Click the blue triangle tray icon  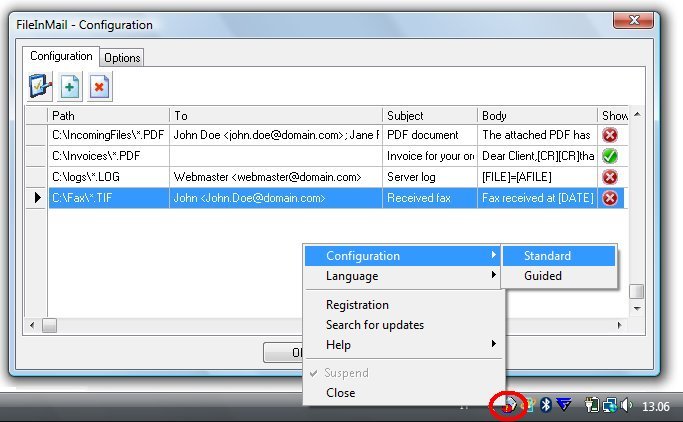(x=564, y=405)
